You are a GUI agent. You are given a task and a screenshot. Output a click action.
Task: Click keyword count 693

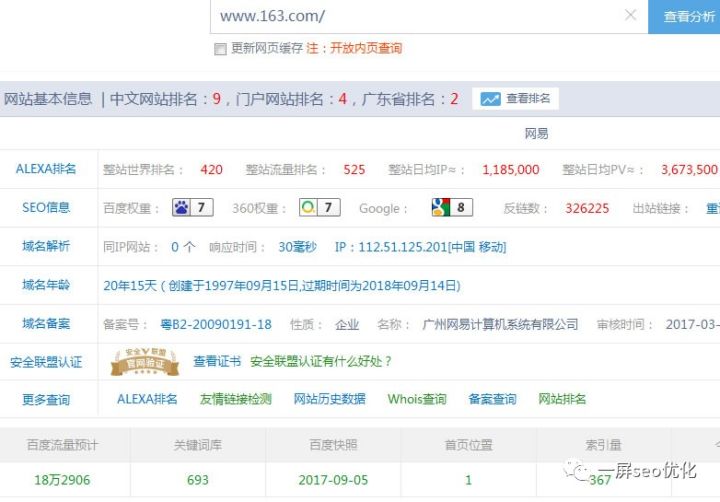[198, 480]
